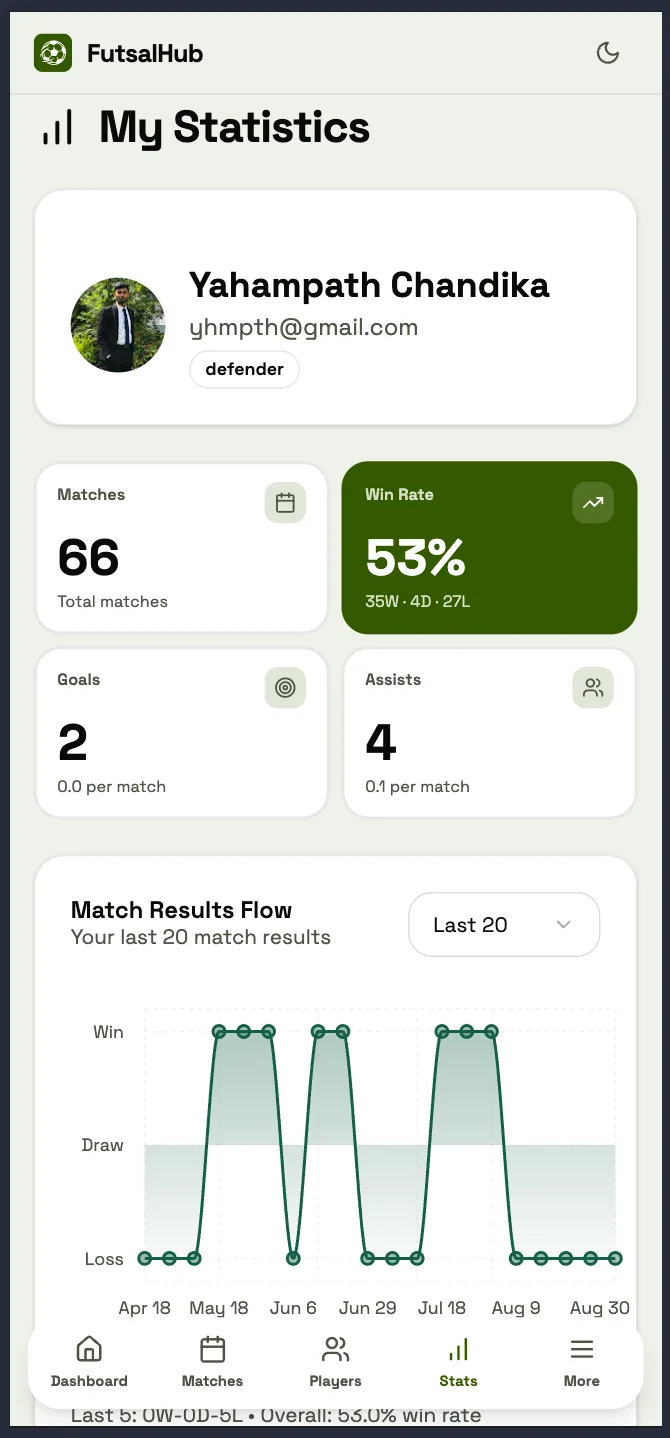
Task: Click the calendar icon in Matches card
Action: [x=285, y=503]
